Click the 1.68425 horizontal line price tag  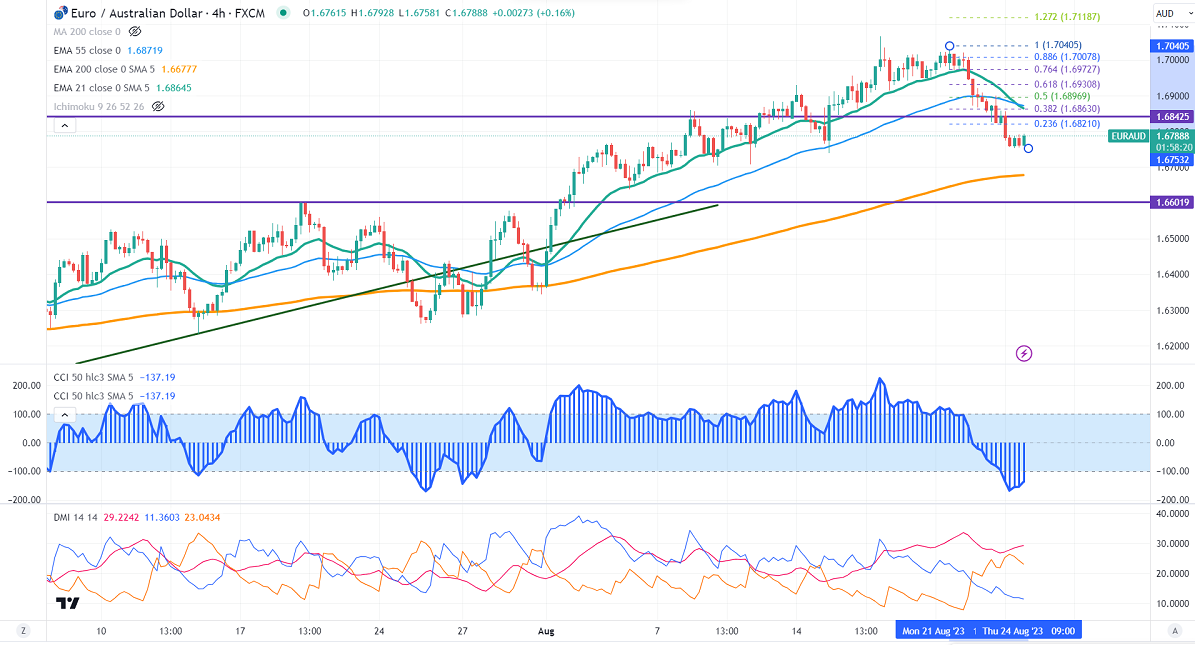(1172, 117)
